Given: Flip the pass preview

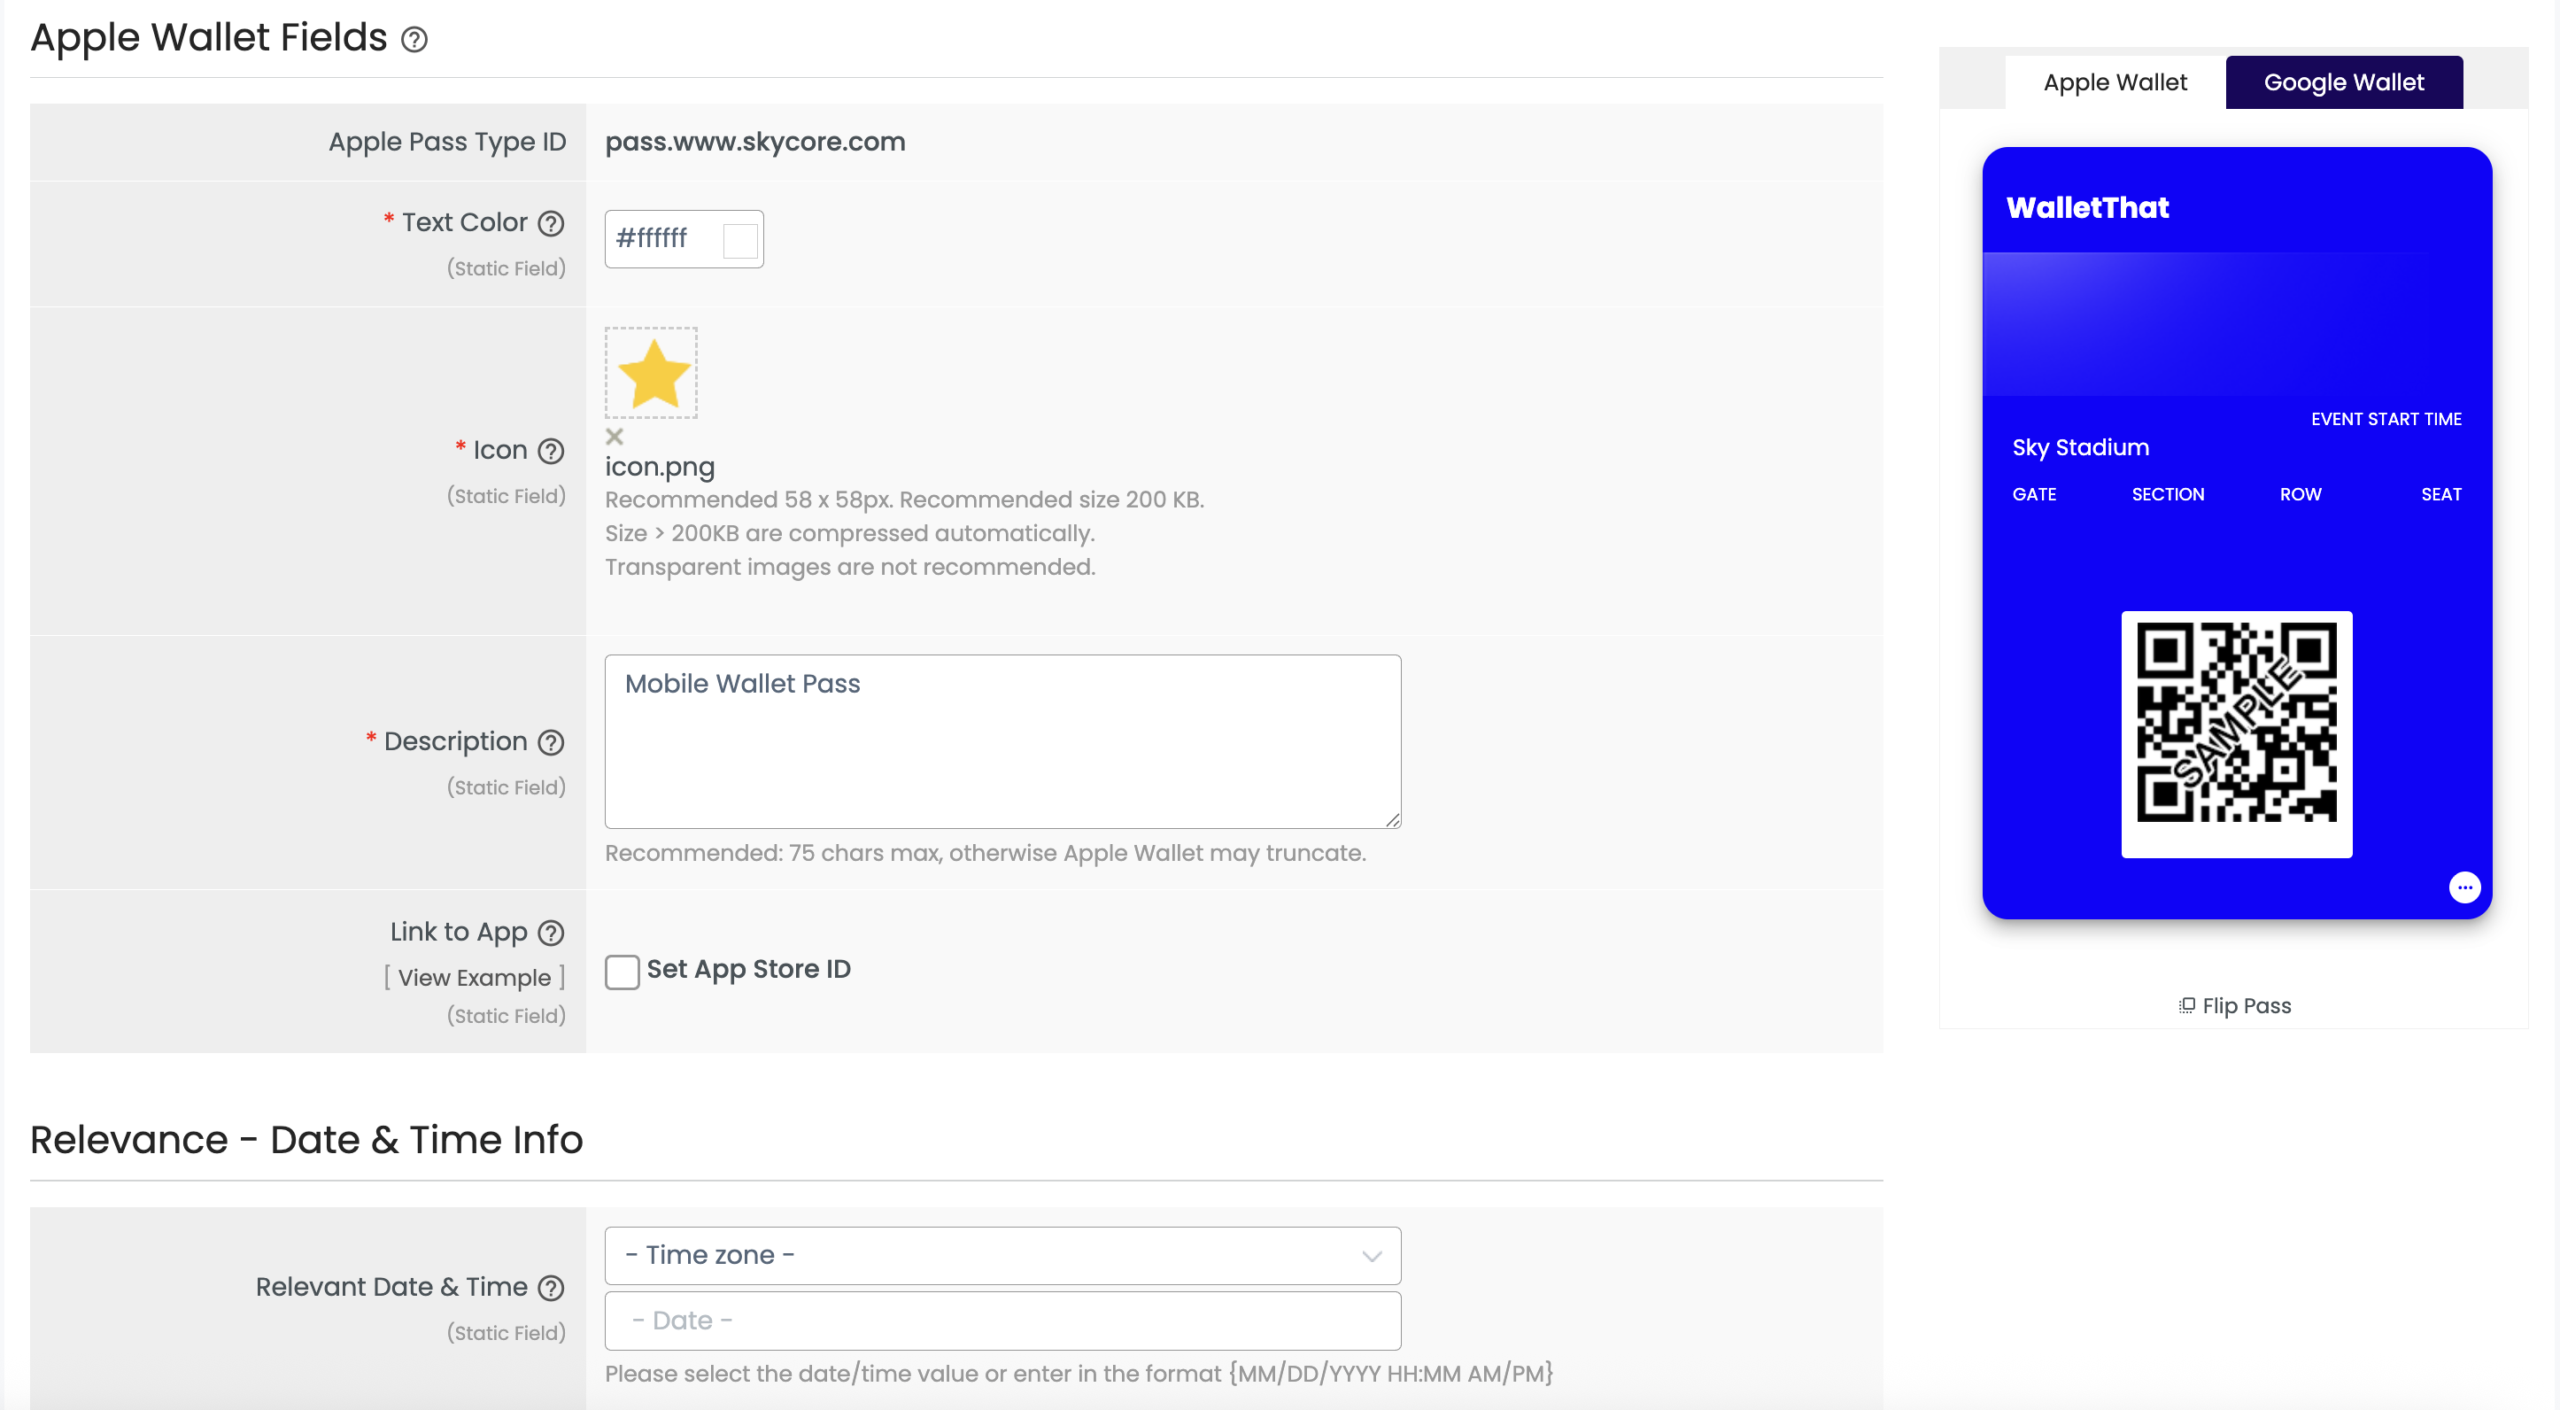Looking at the screenshot, I should click(x=2235, y=1005).
